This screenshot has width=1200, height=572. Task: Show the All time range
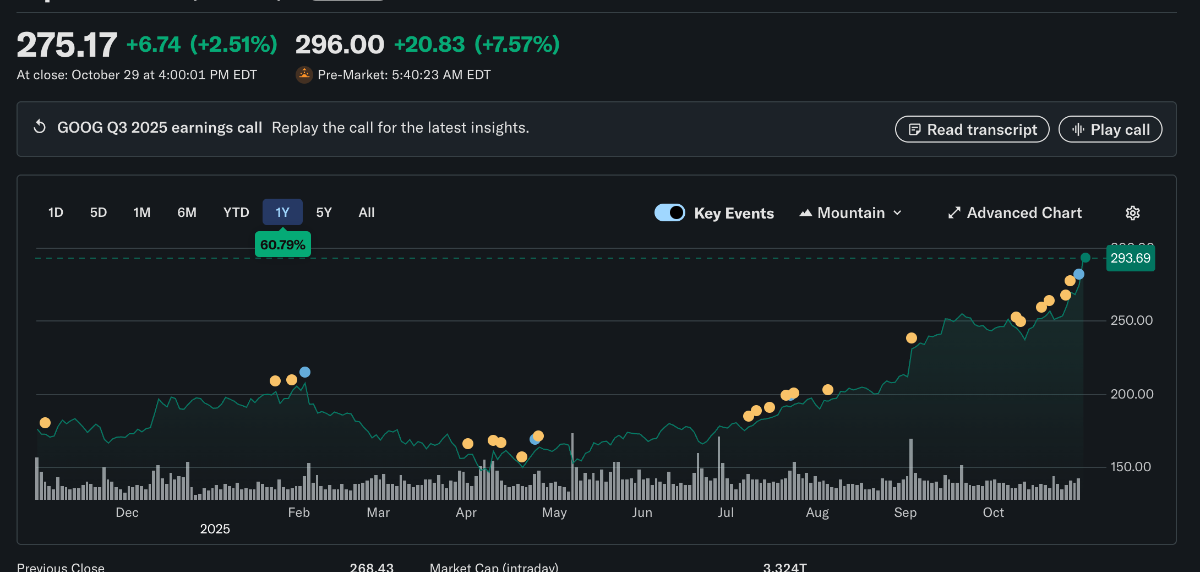pyautogui.click(x=367, y=212)
